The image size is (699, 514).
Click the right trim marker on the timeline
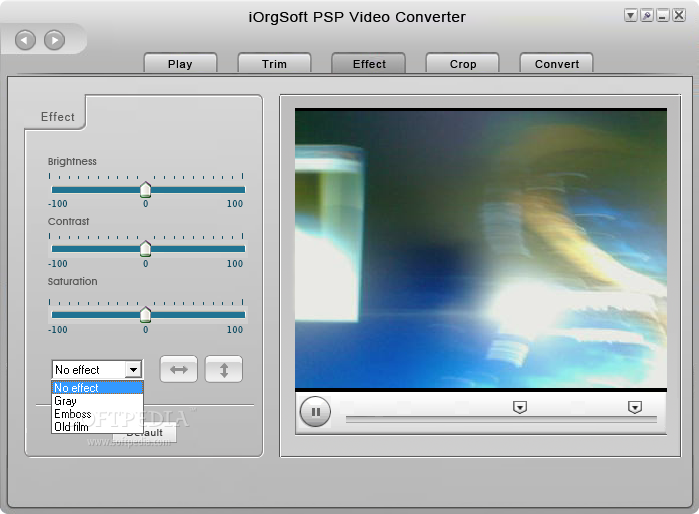pos(635,407)
